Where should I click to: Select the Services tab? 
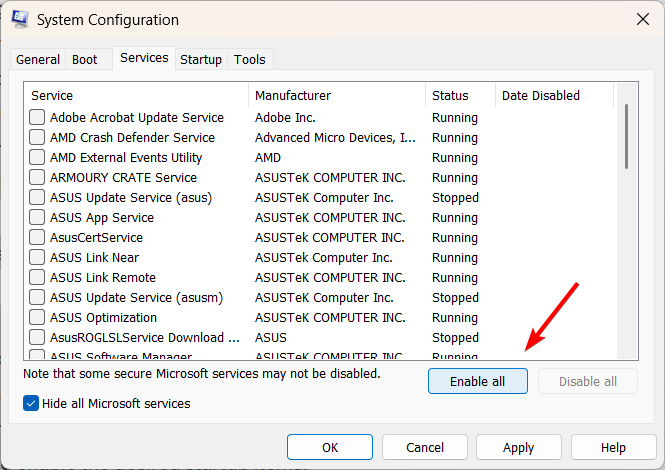tap(144, 58)
